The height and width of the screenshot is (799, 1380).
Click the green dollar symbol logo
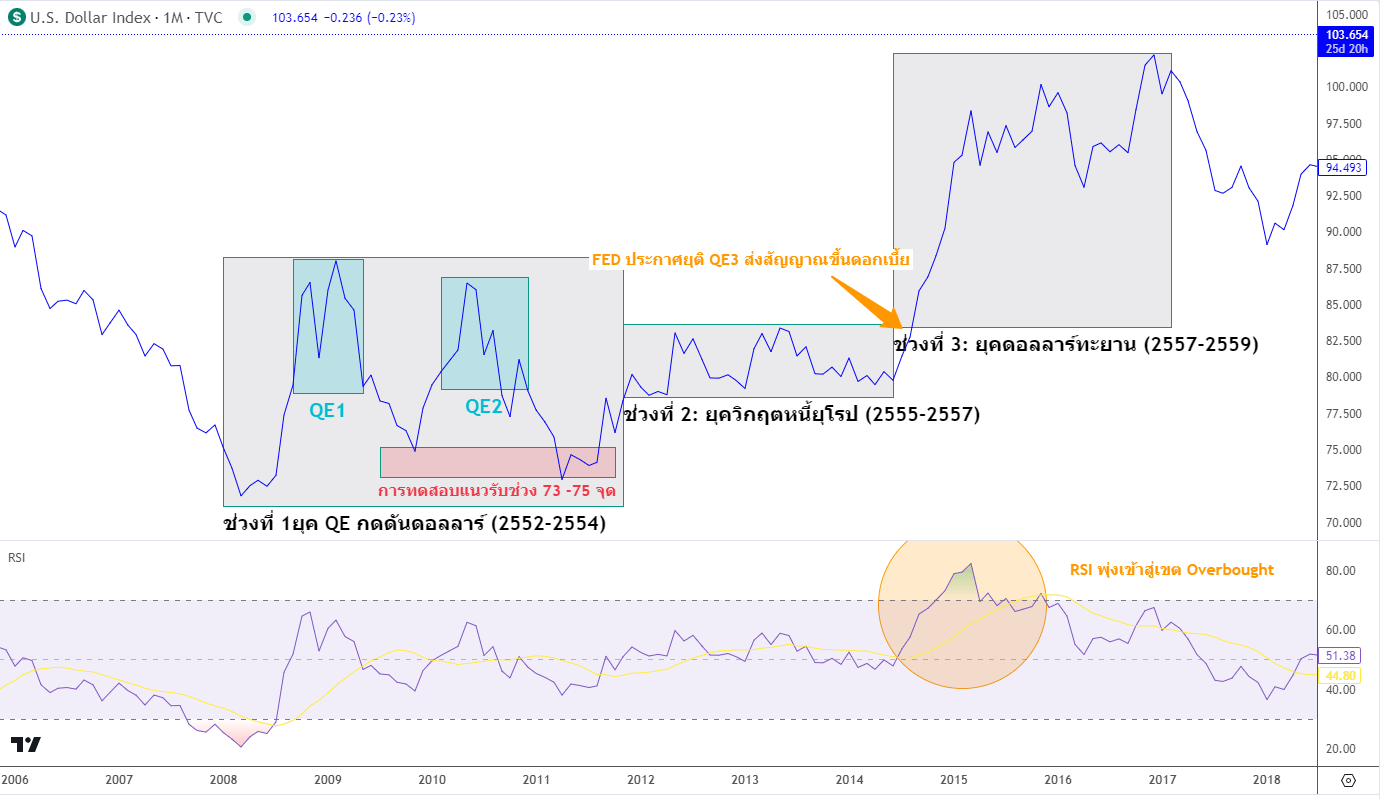[x=18, y=17]
